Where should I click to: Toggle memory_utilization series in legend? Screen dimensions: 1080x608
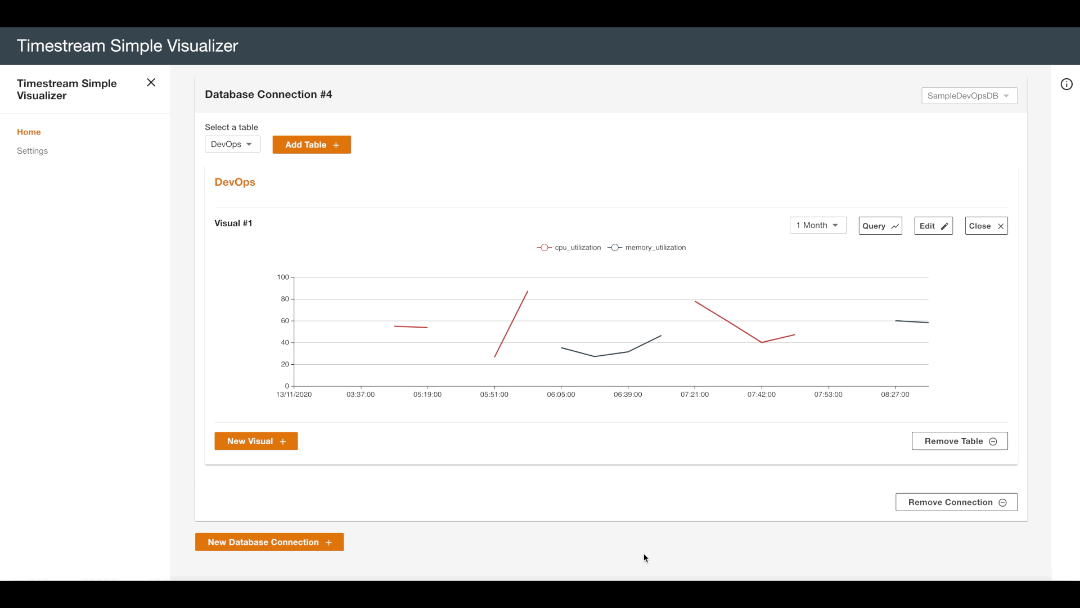647,247
